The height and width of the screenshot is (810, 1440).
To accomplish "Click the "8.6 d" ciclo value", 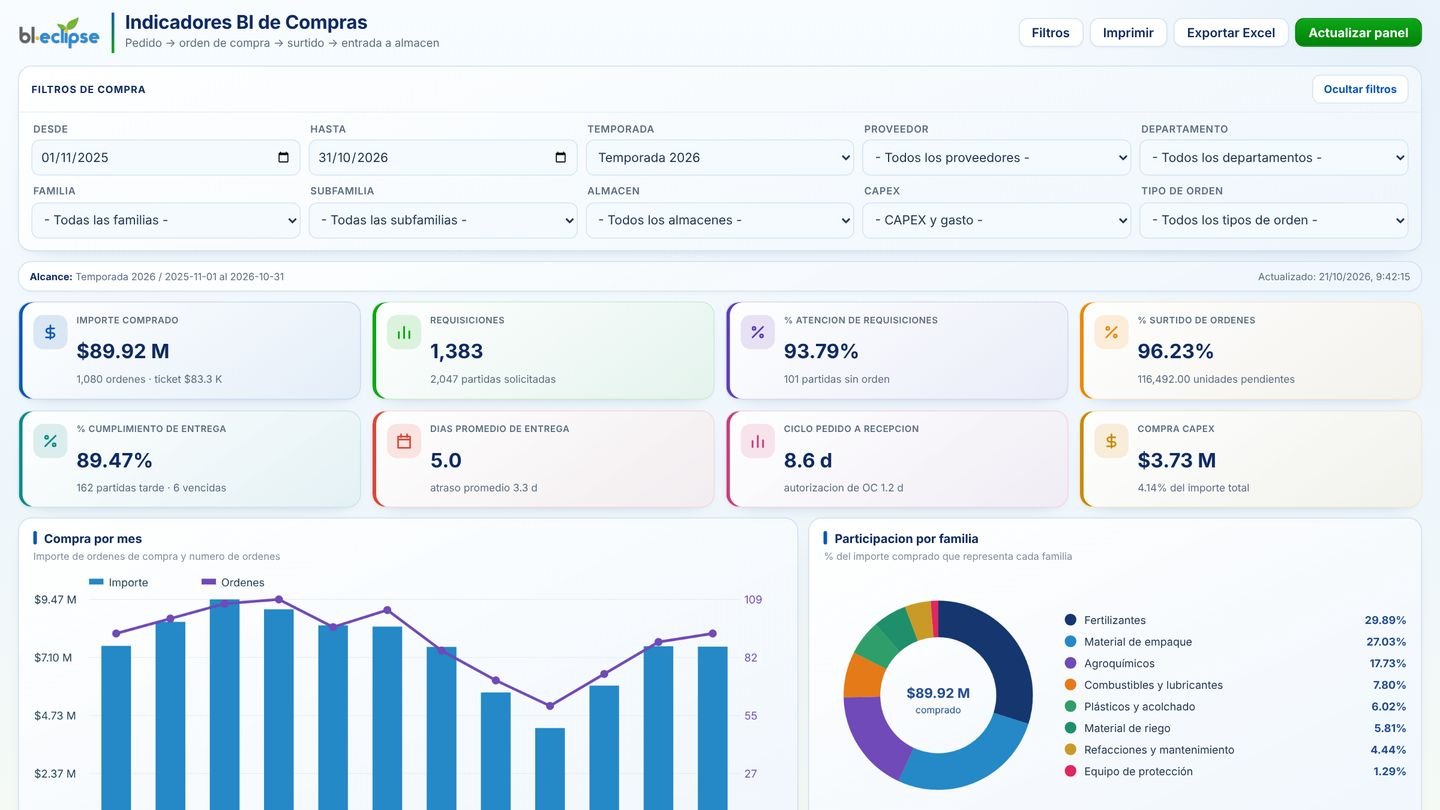I will [x=808, y=460].
